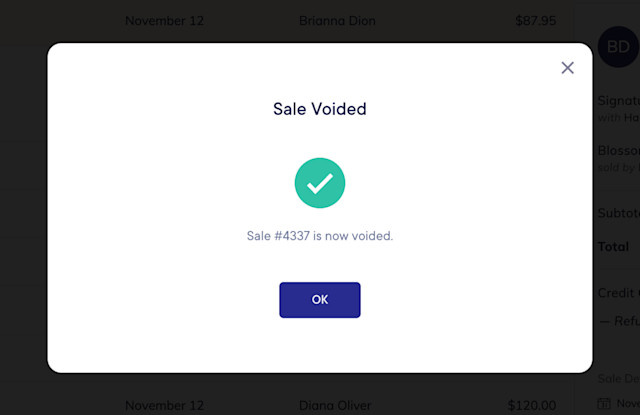
Task: Click the Credit payment line
Action: [618, 293]
